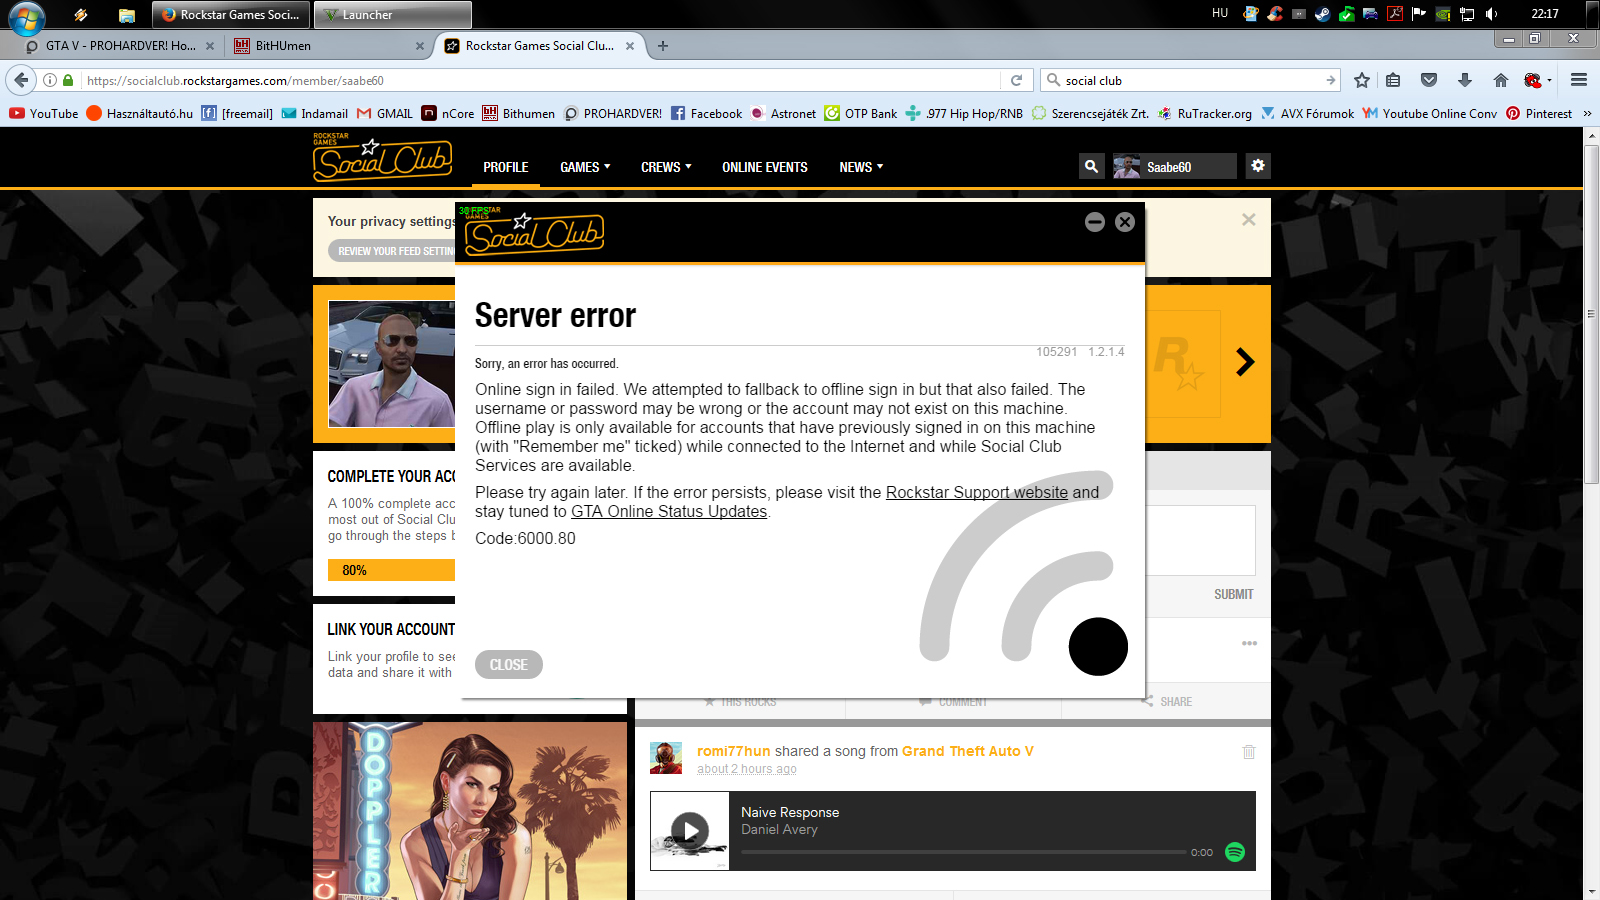Screen dimensions: 1600x900
Task: Click the CLOSE button in the Server error dialog
Action: (x=509, y=665)
